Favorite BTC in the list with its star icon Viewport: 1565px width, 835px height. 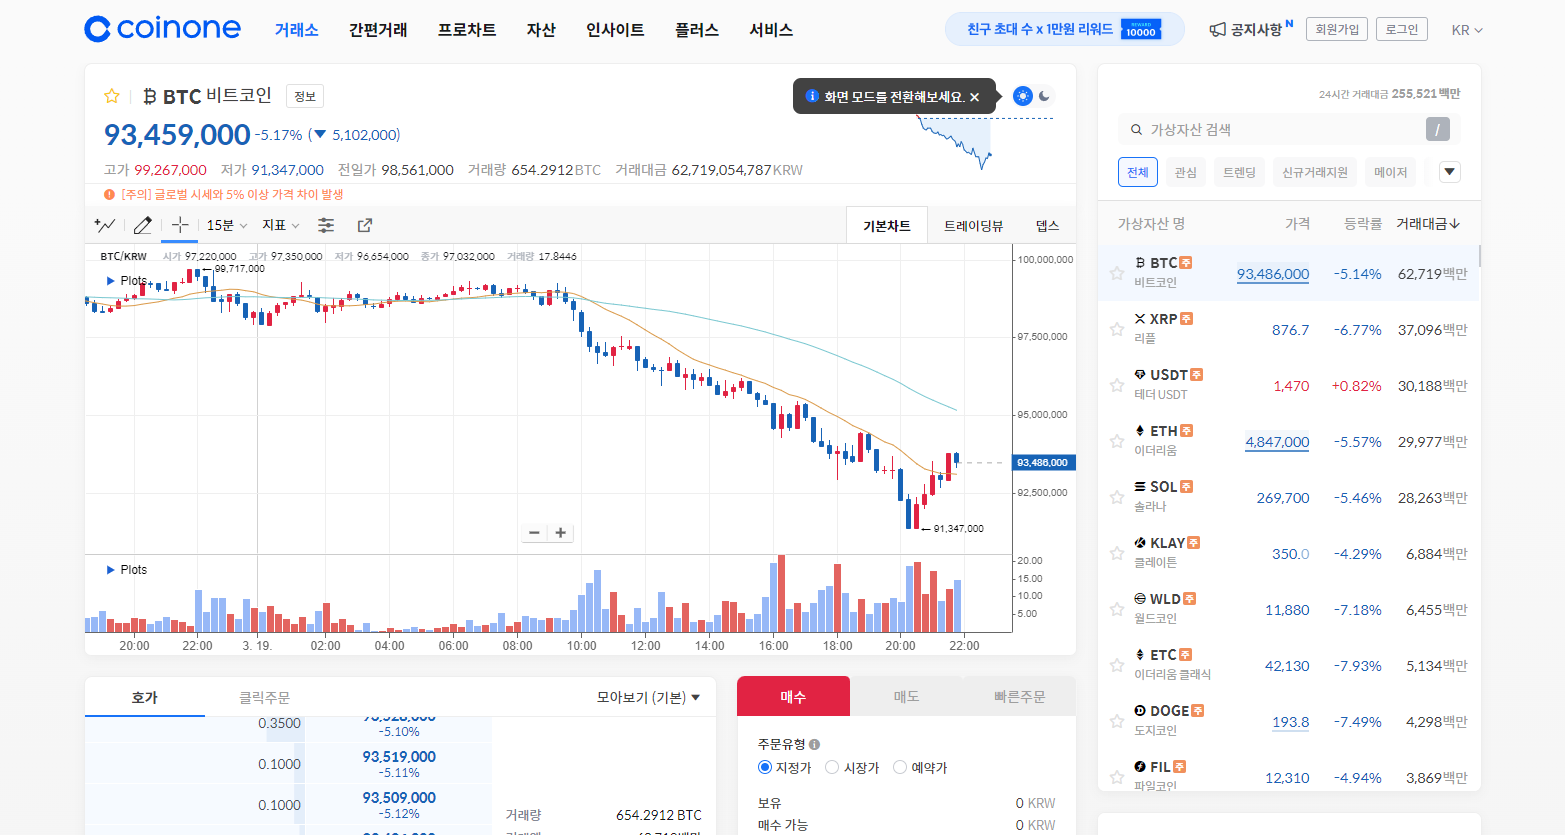pos(1117,273)
